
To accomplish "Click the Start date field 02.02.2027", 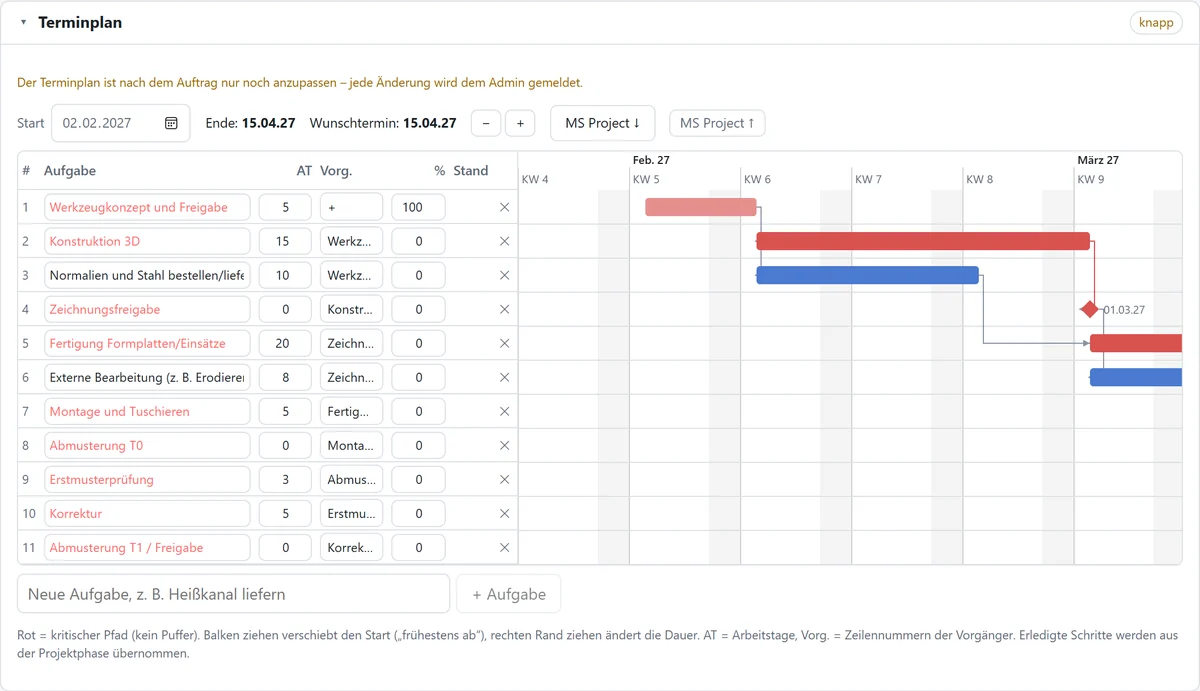I will tap(120, 123).
